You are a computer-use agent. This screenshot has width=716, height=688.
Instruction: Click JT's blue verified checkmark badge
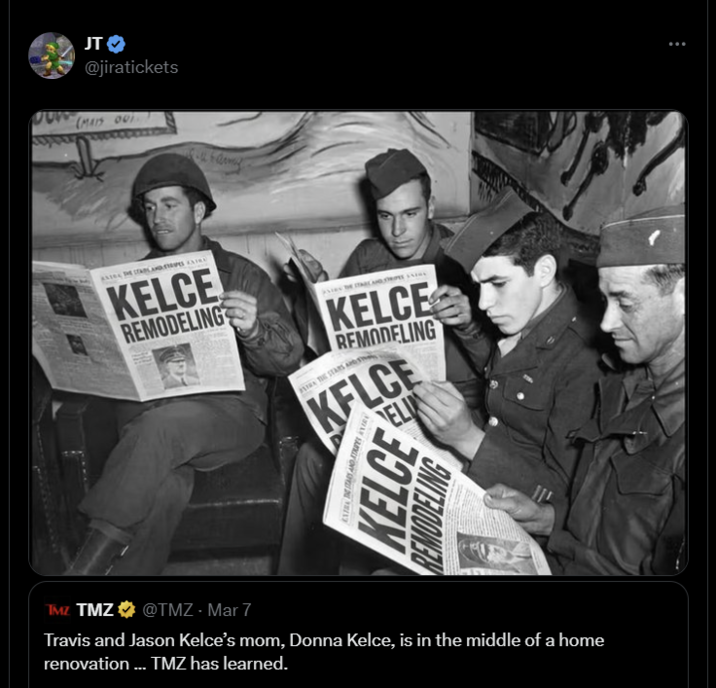[x=117, y=44]
